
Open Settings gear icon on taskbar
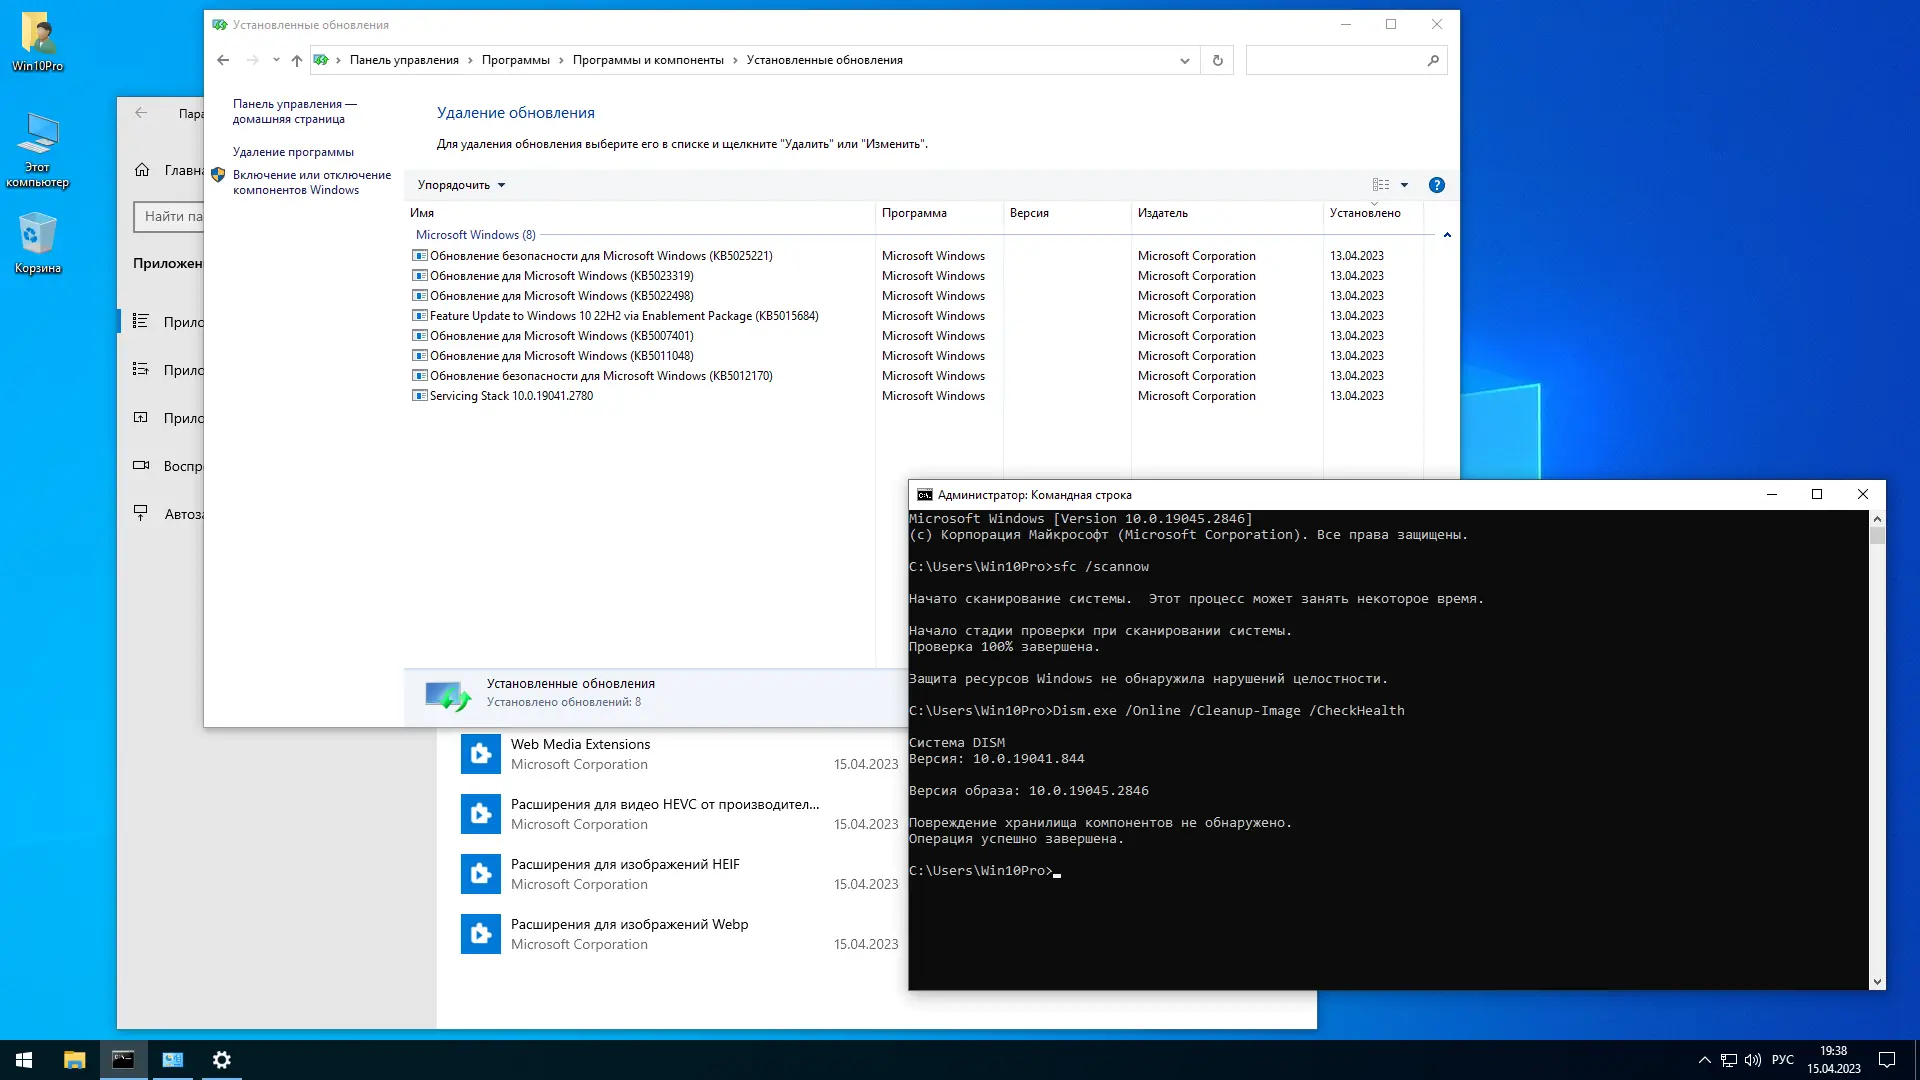[221, 1059]
